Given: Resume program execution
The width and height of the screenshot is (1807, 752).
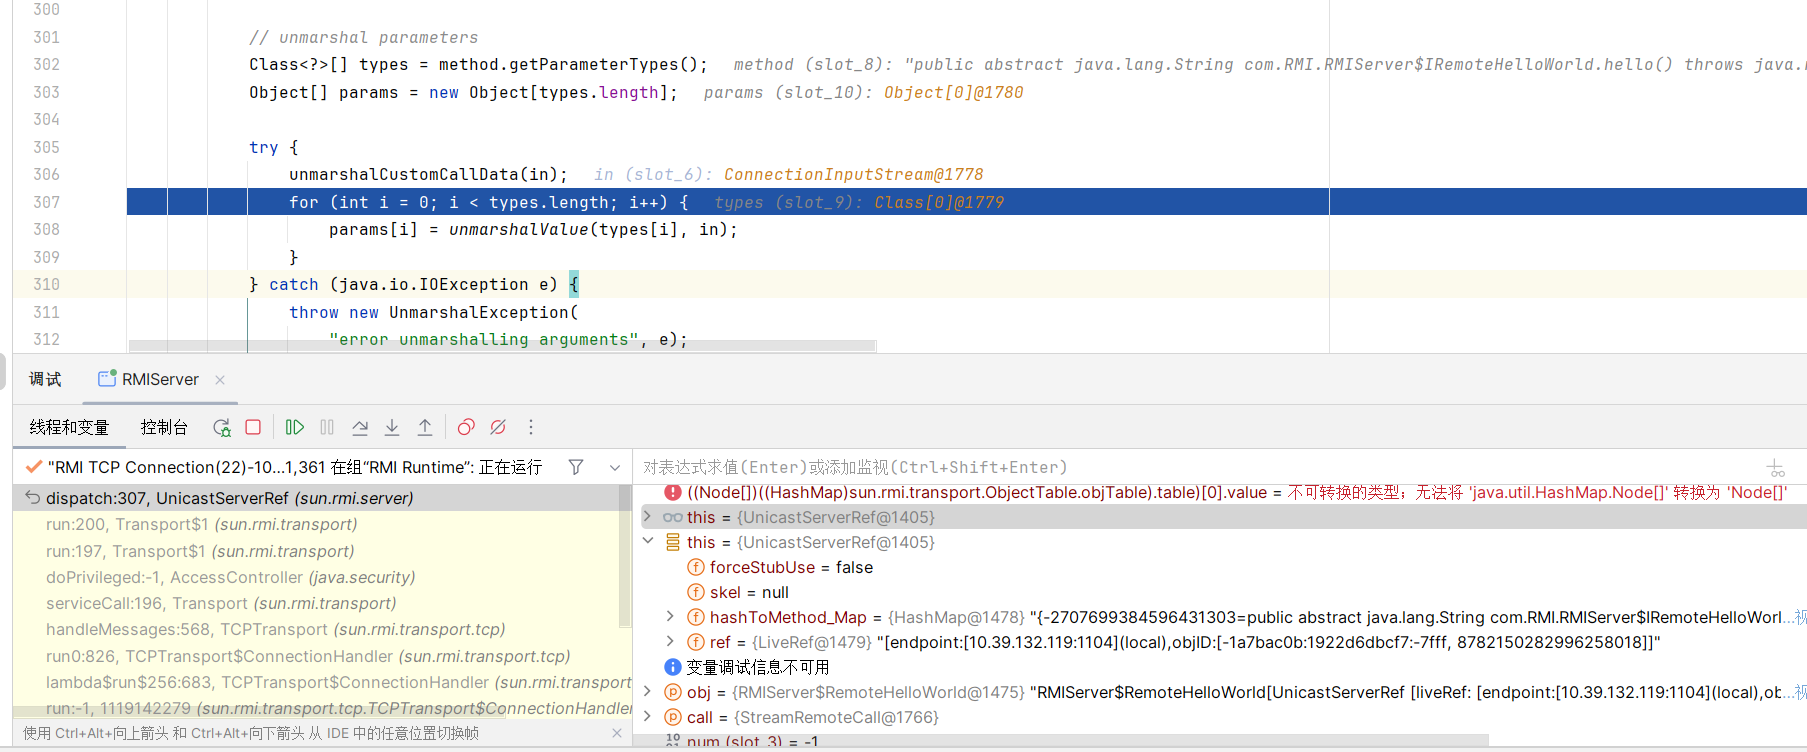Looking at the screenshot, I should [x=294, y=427].
